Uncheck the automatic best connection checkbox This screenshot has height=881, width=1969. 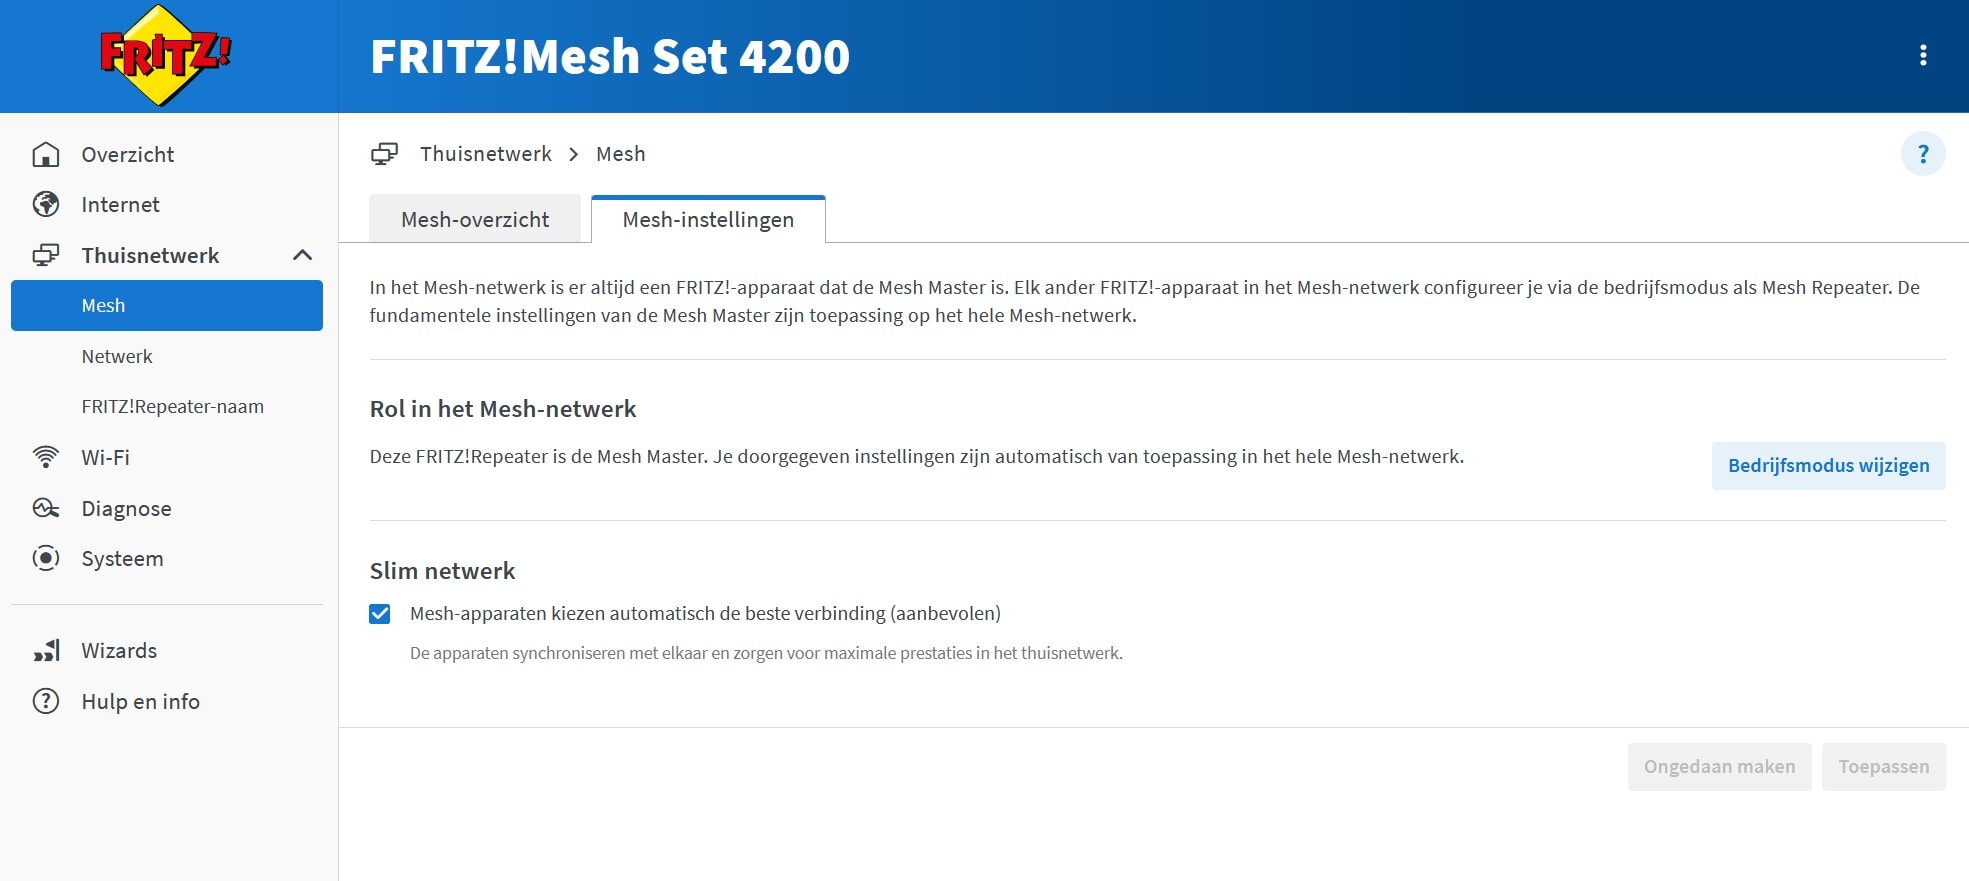point(380,614)
